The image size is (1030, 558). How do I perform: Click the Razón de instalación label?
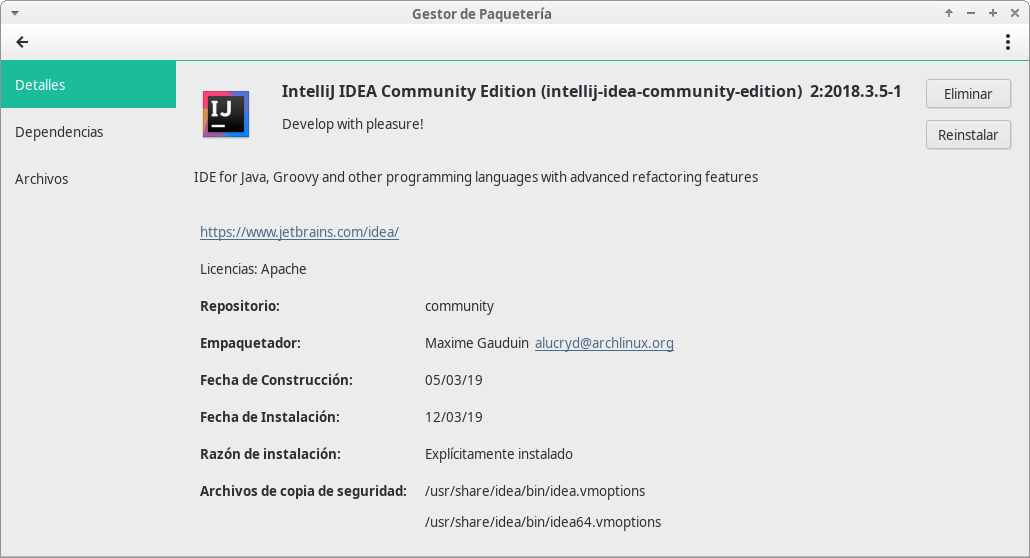270,454
